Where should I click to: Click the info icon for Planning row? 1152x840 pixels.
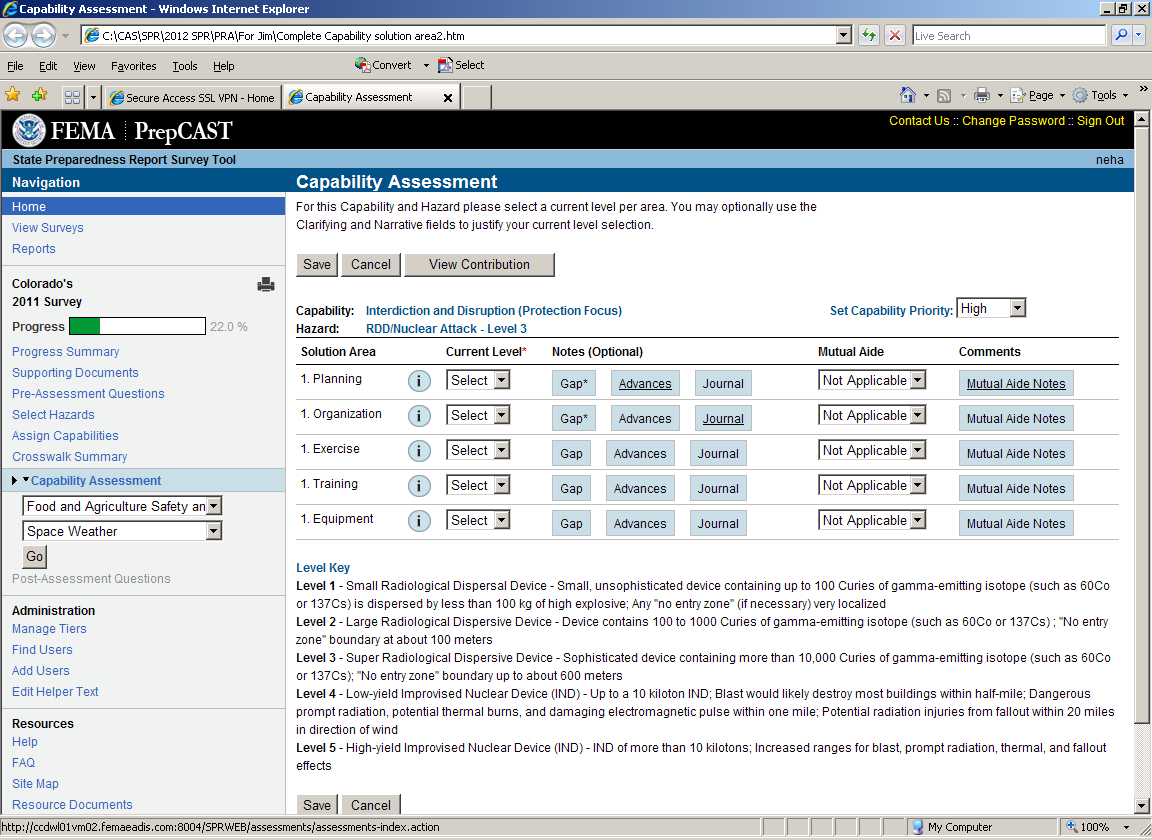(x=420, y=381)
